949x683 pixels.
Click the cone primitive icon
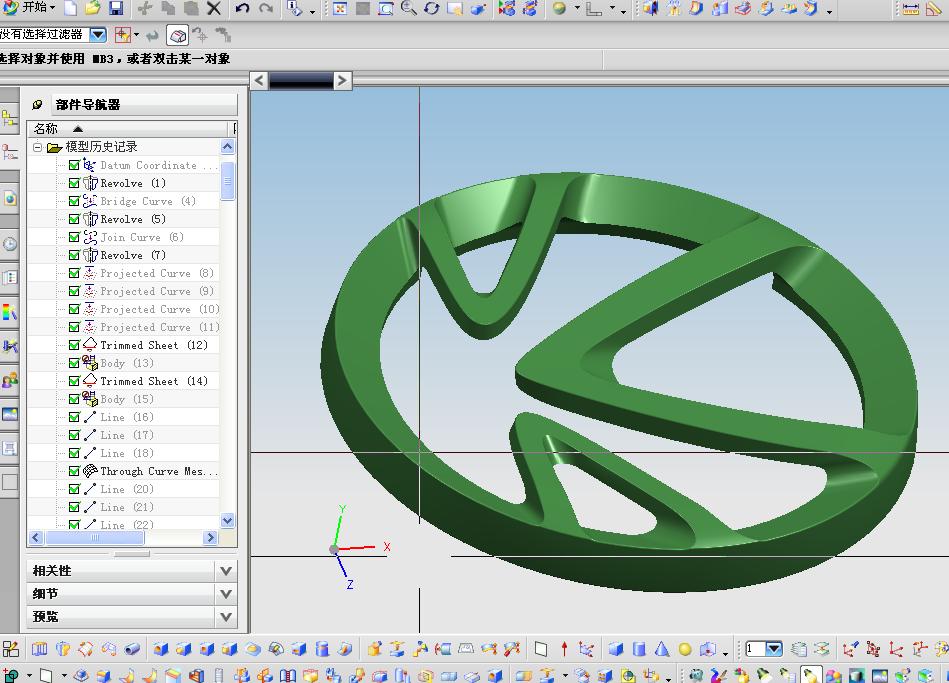[662, 650]
